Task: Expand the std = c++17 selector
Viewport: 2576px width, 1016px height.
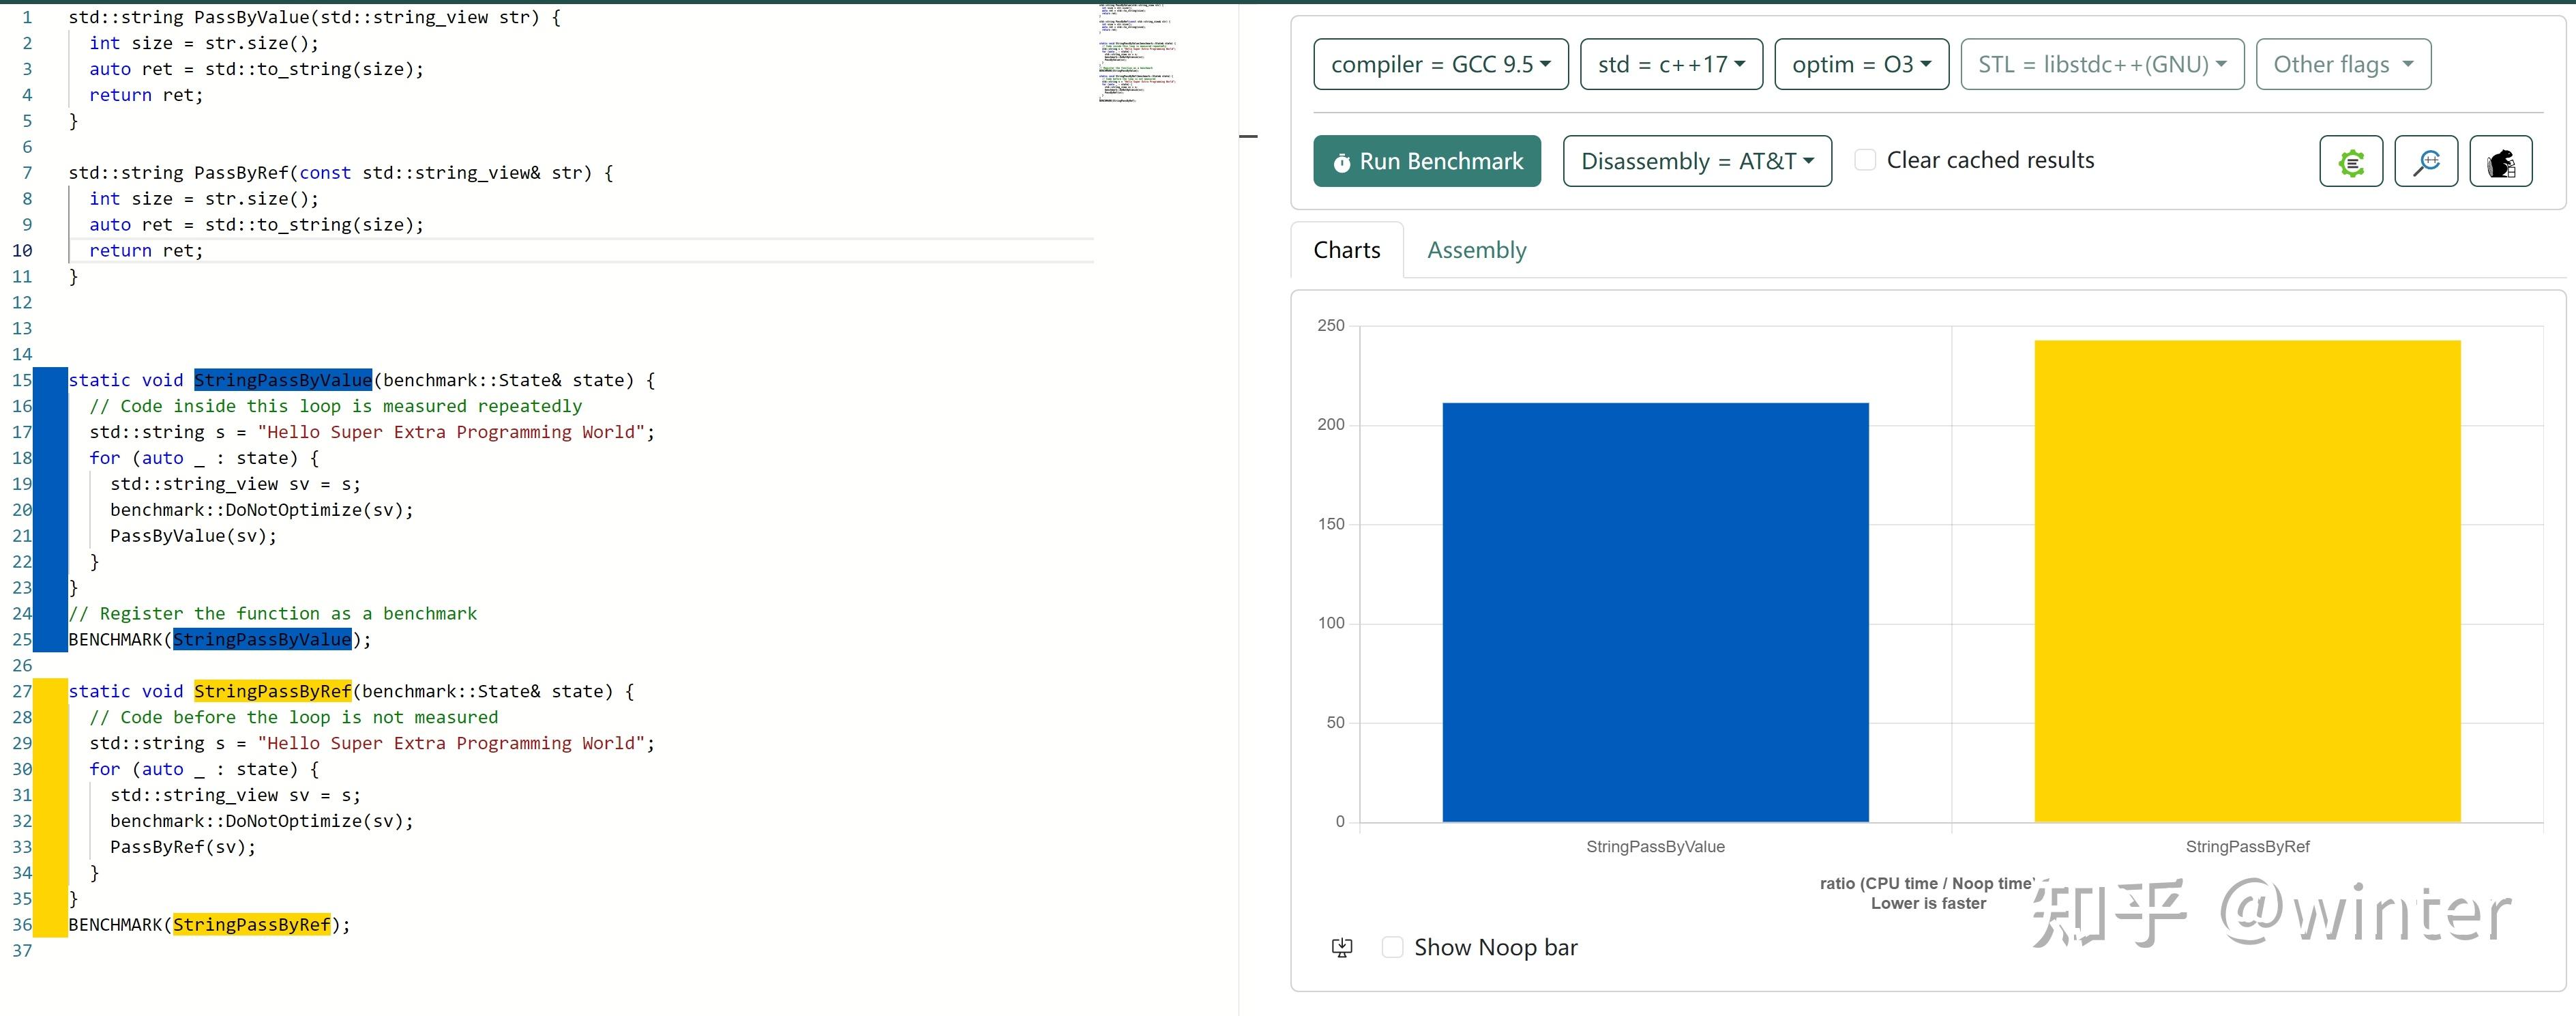Action: [1671, 65]
